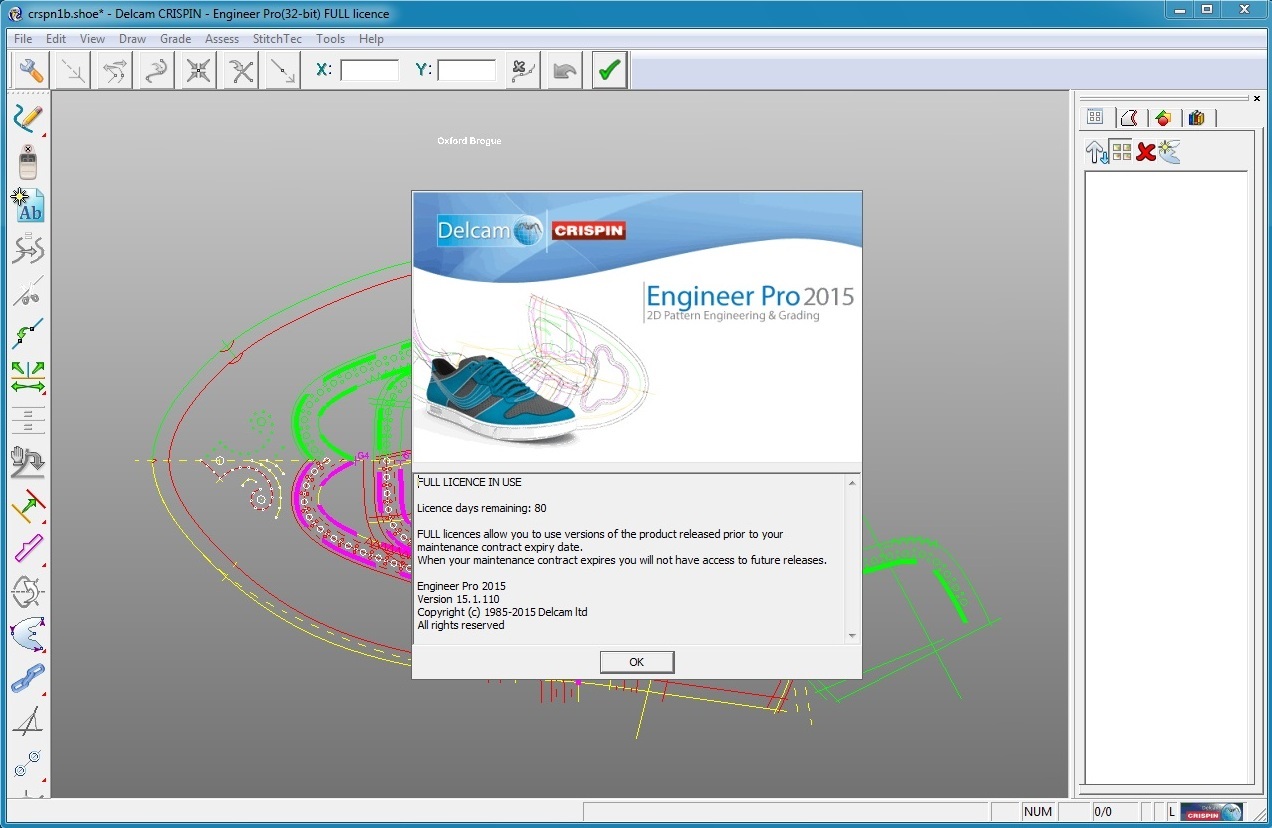
Task: Select the Ab text tool
Action: pyautogui.click(x=28, y=204)
